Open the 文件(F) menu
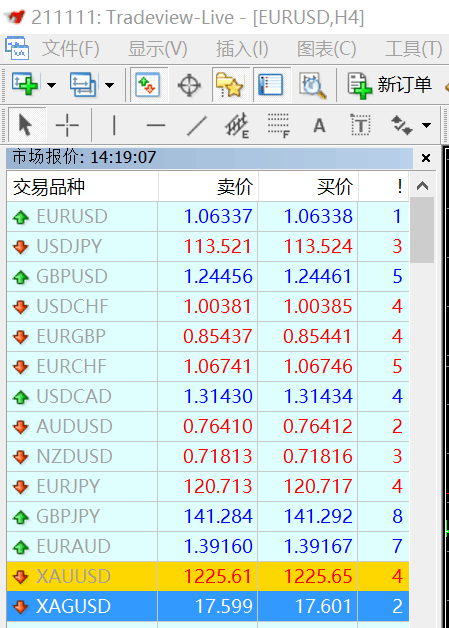Viewport: 449px width, 628px height. point(70,49)
